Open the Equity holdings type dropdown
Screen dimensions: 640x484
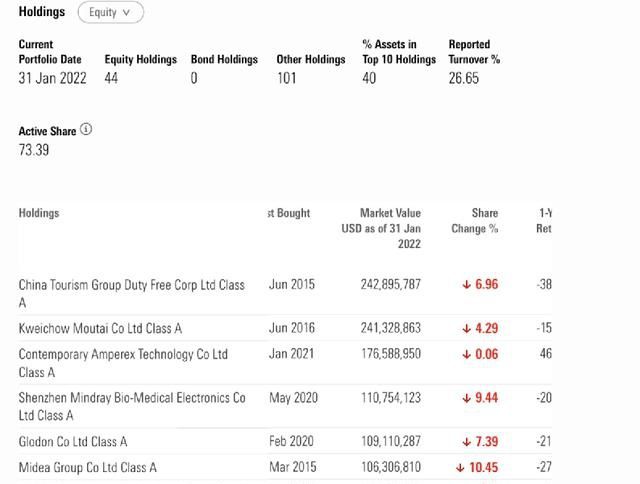(111, 12)
